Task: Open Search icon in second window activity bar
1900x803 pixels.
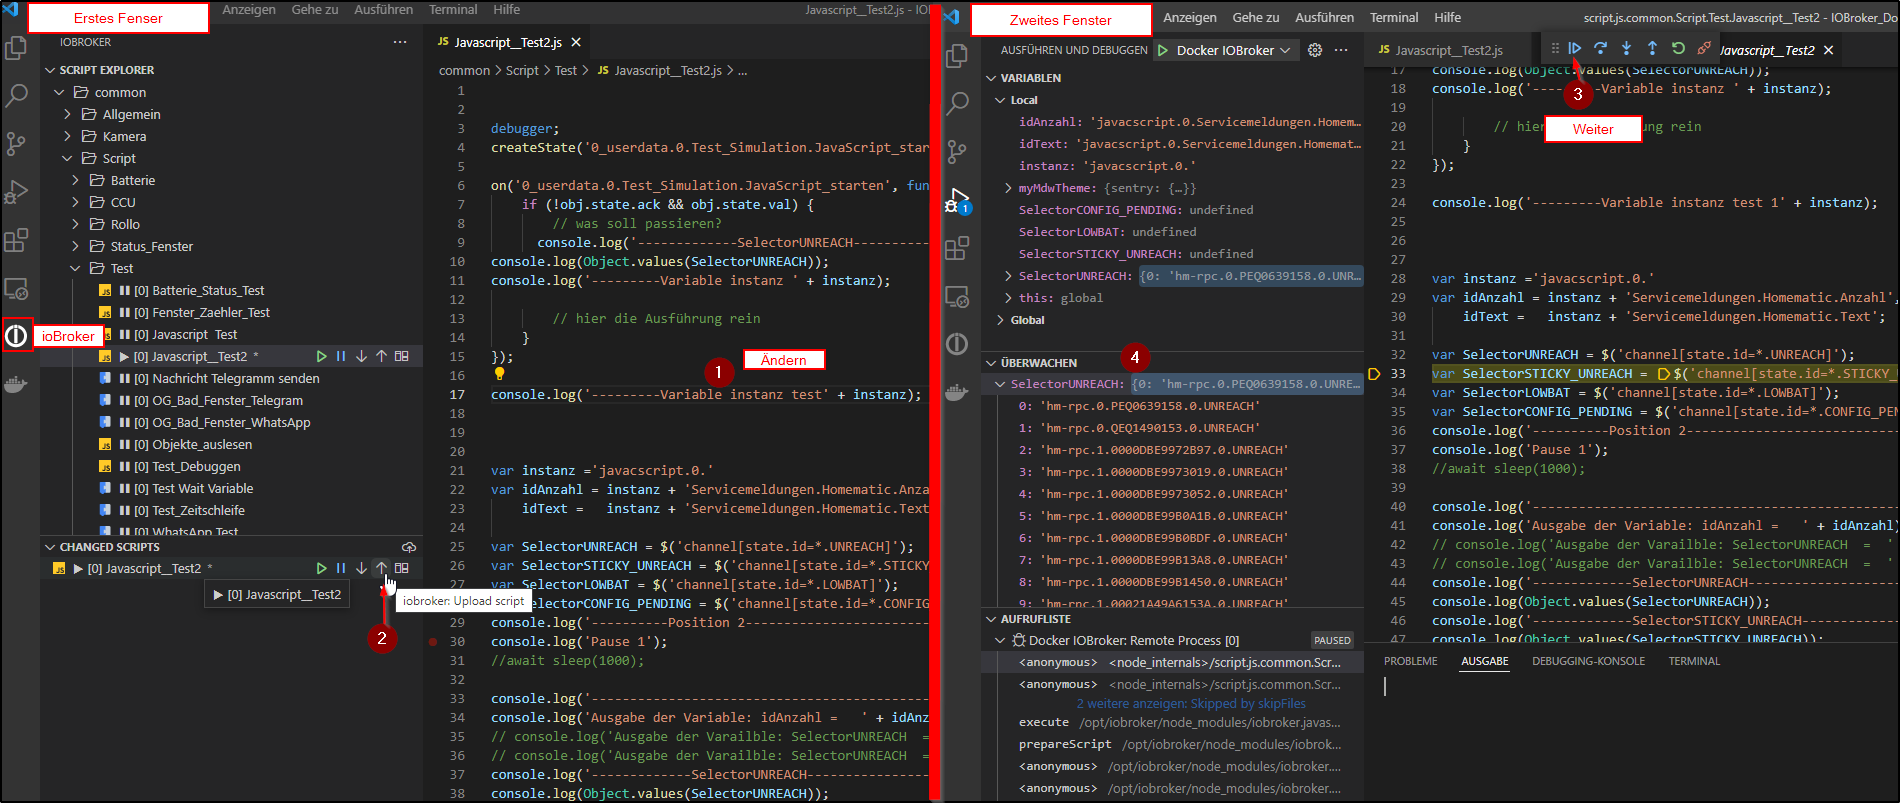Action: click(957, 103)
